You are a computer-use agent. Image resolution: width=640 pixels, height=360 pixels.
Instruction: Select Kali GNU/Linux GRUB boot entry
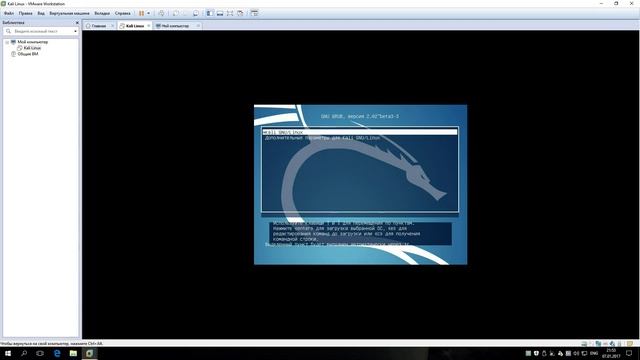360,132
